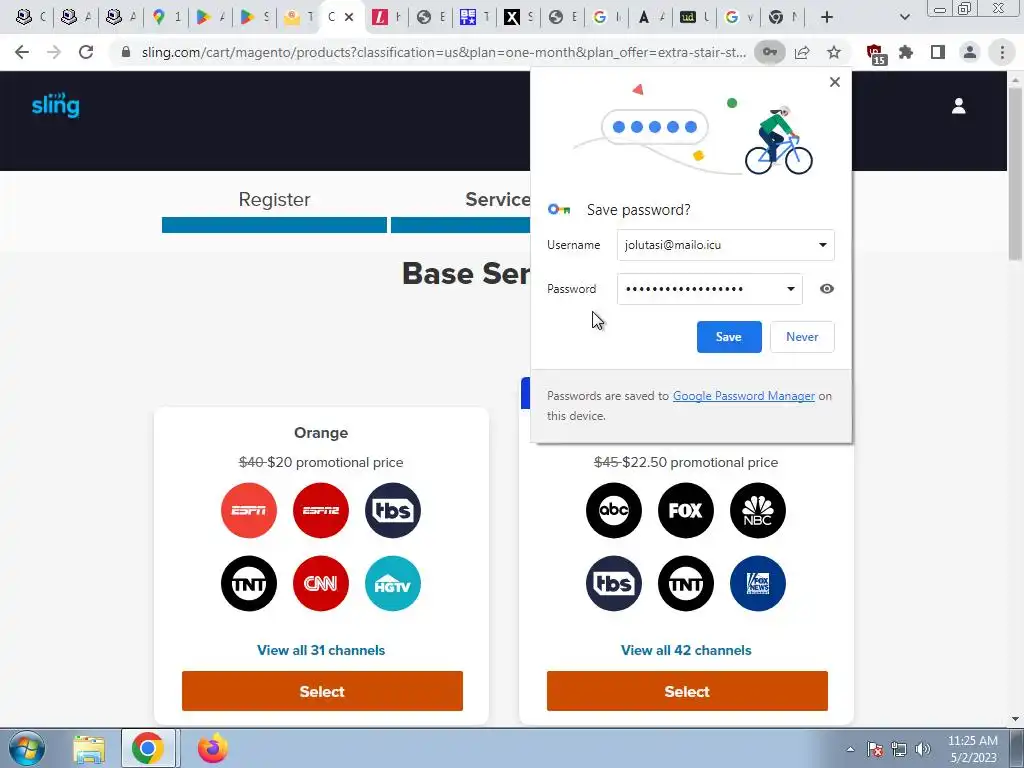
Task: Show the password with the eye icon
Action: pyautogui.click(x=827, y=289)
